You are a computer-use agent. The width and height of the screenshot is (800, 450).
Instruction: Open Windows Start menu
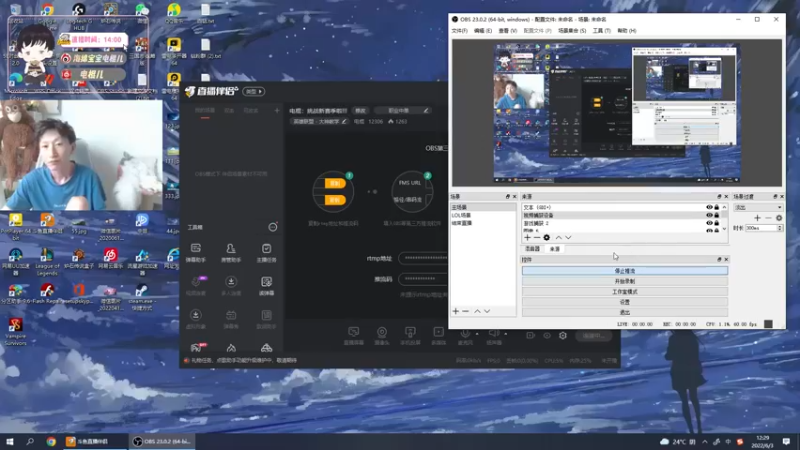tap(10, 441)
